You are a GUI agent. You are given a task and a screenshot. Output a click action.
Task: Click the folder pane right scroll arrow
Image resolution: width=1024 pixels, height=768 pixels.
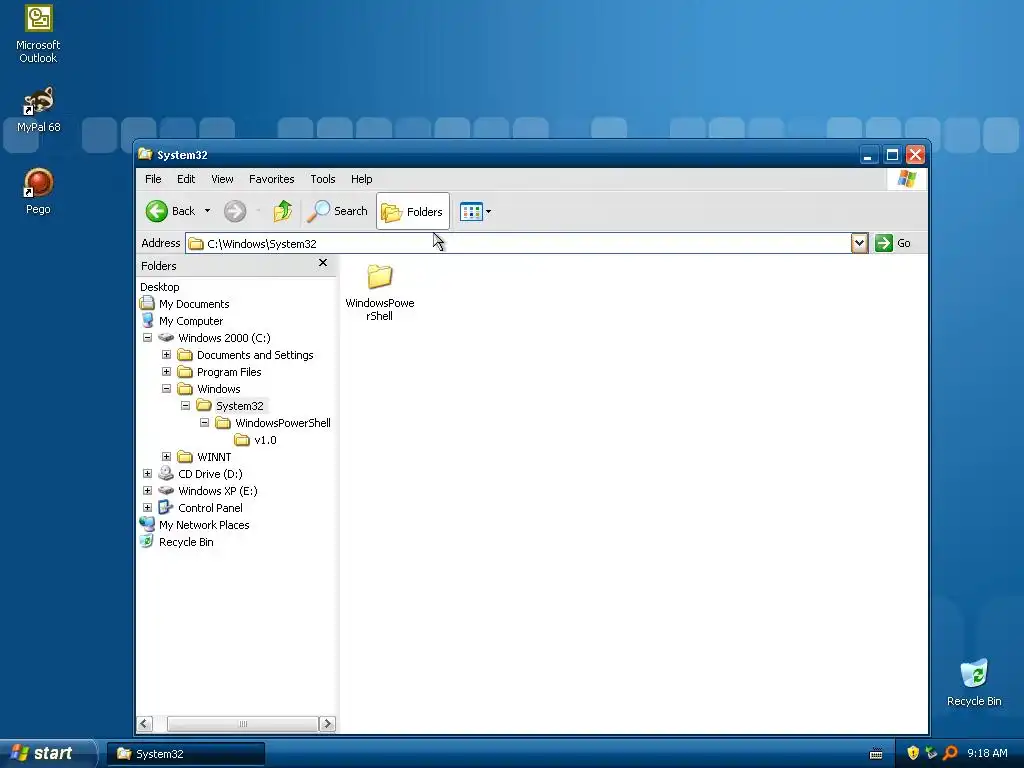coord(327,724)
